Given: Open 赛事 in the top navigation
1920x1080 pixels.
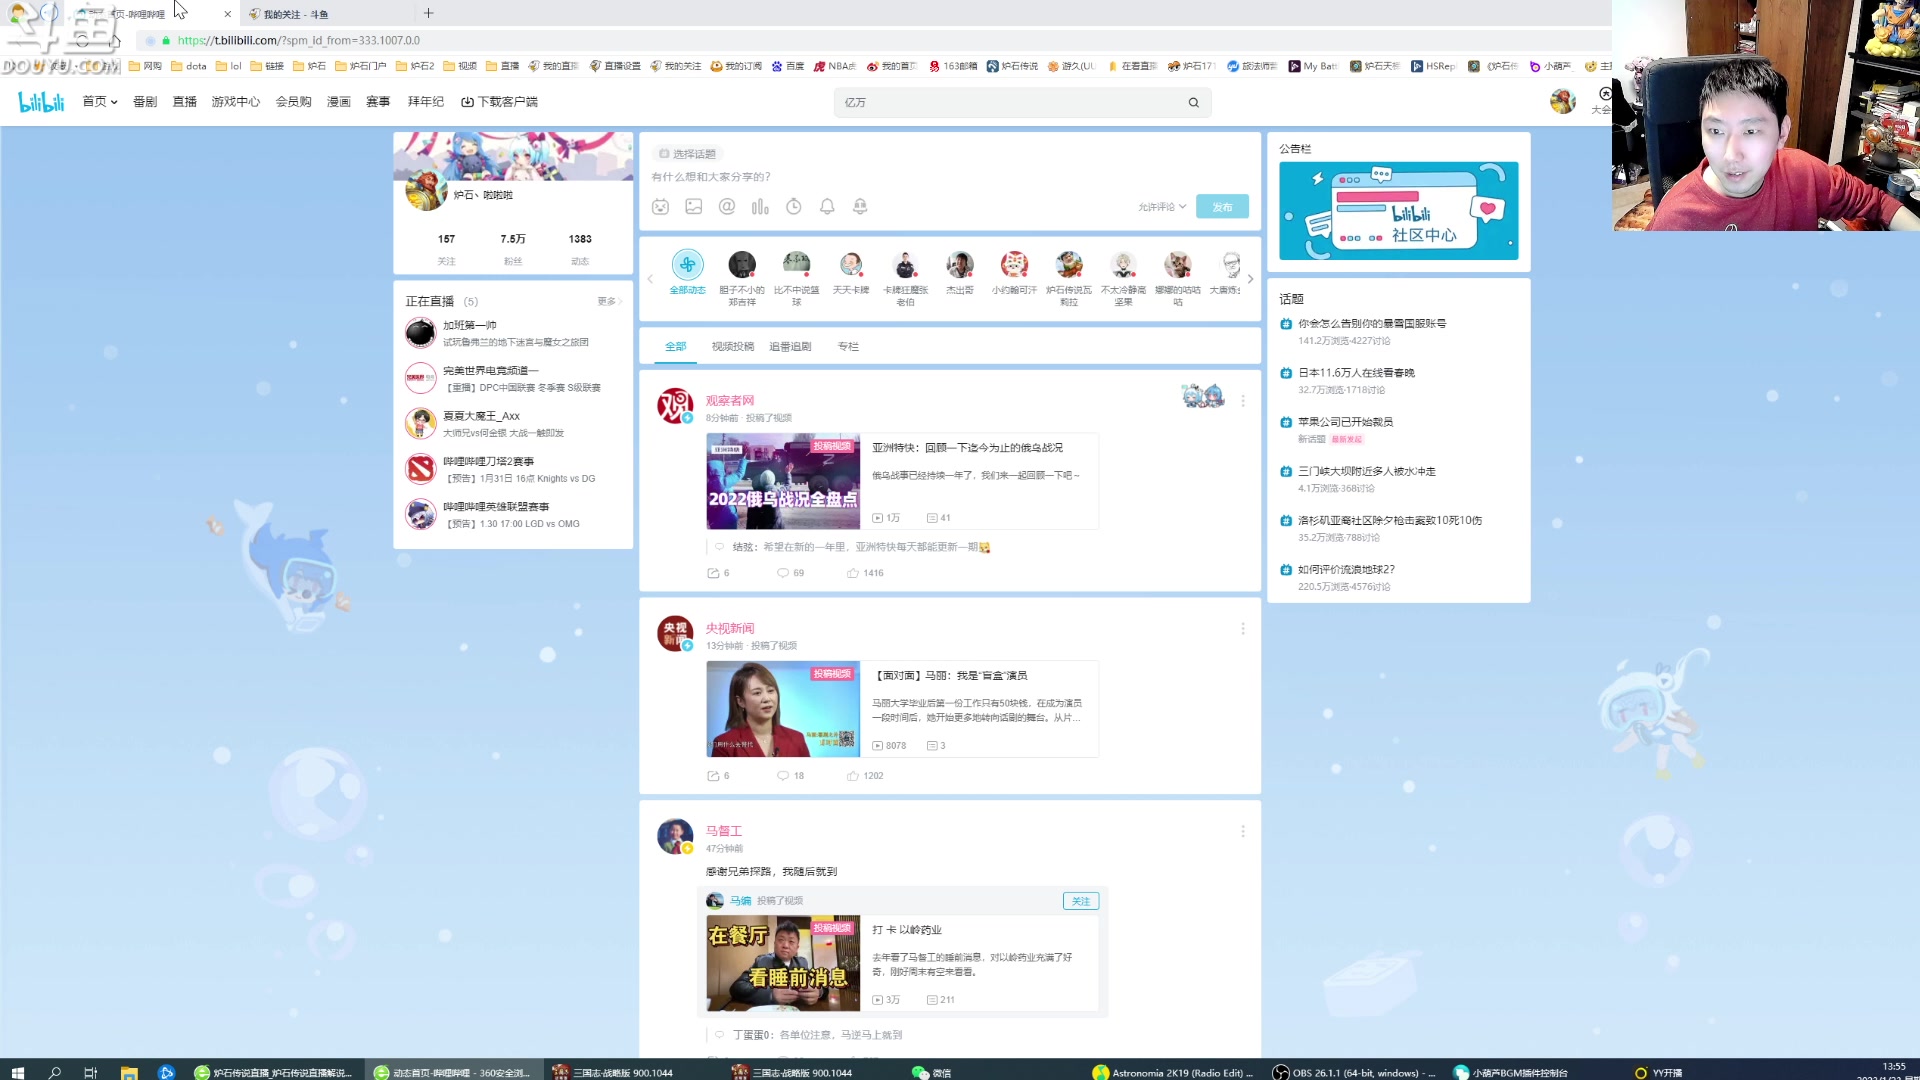Looking at the screenshot, I should click(x=378, y=102).
